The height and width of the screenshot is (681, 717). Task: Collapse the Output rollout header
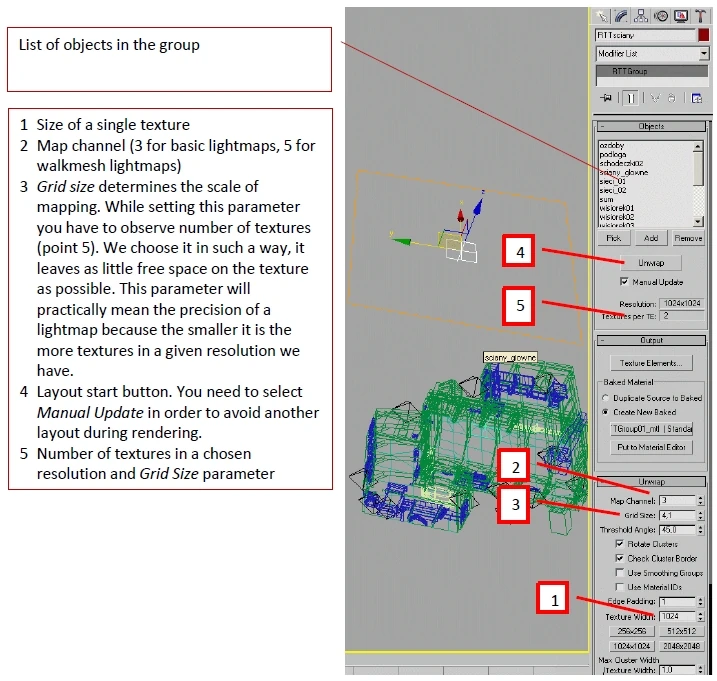click(x=651, y=340)
